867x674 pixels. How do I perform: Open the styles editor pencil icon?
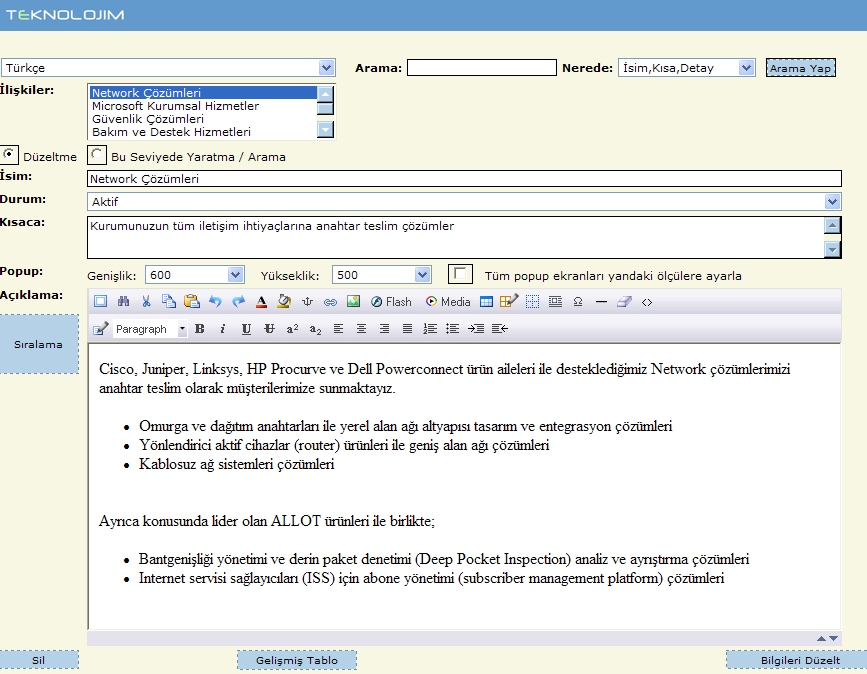pyautogui.click(x=101, y=329)
